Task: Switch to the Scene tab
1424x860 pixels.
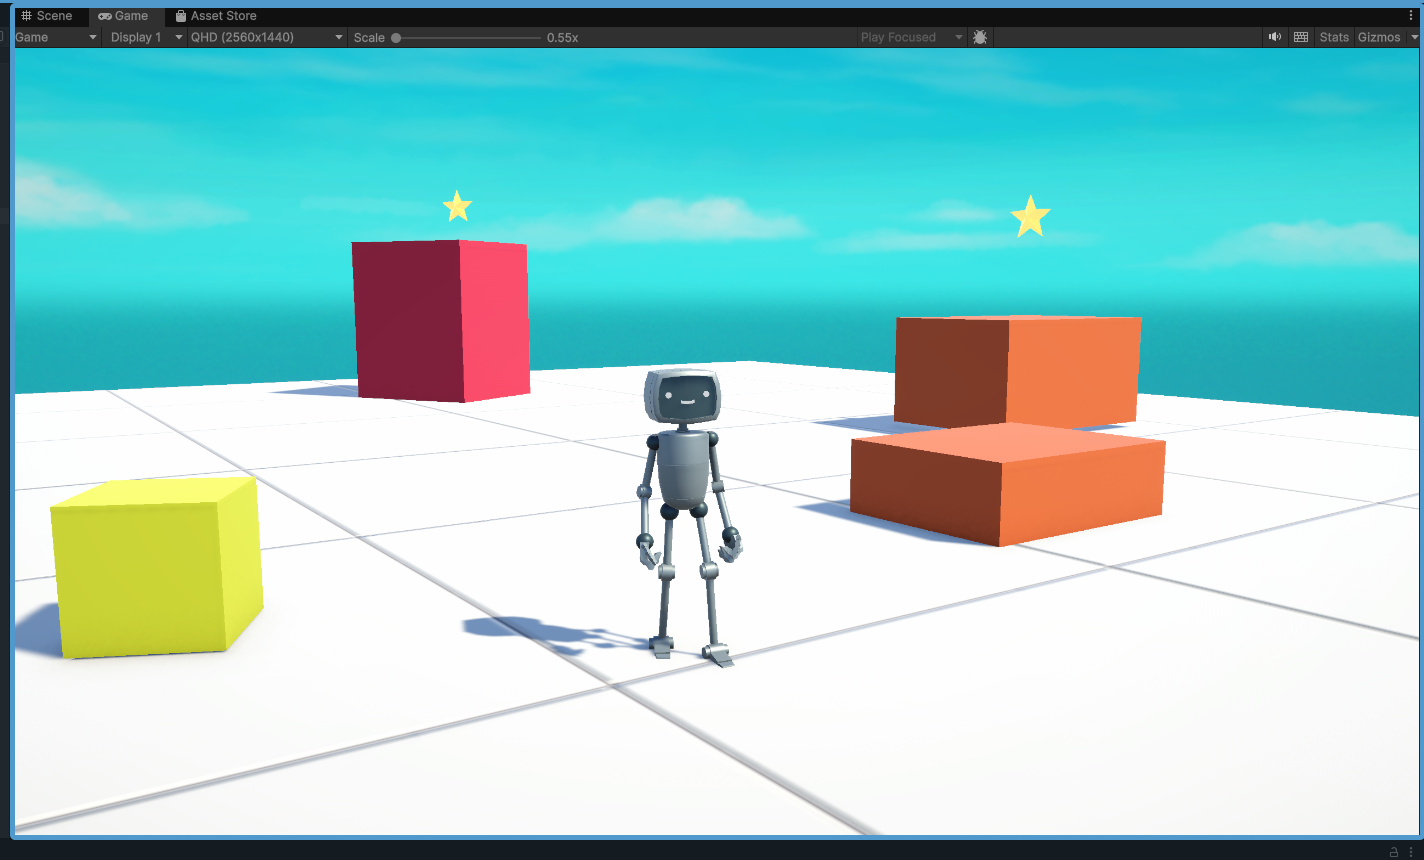Action: [47, 16]
